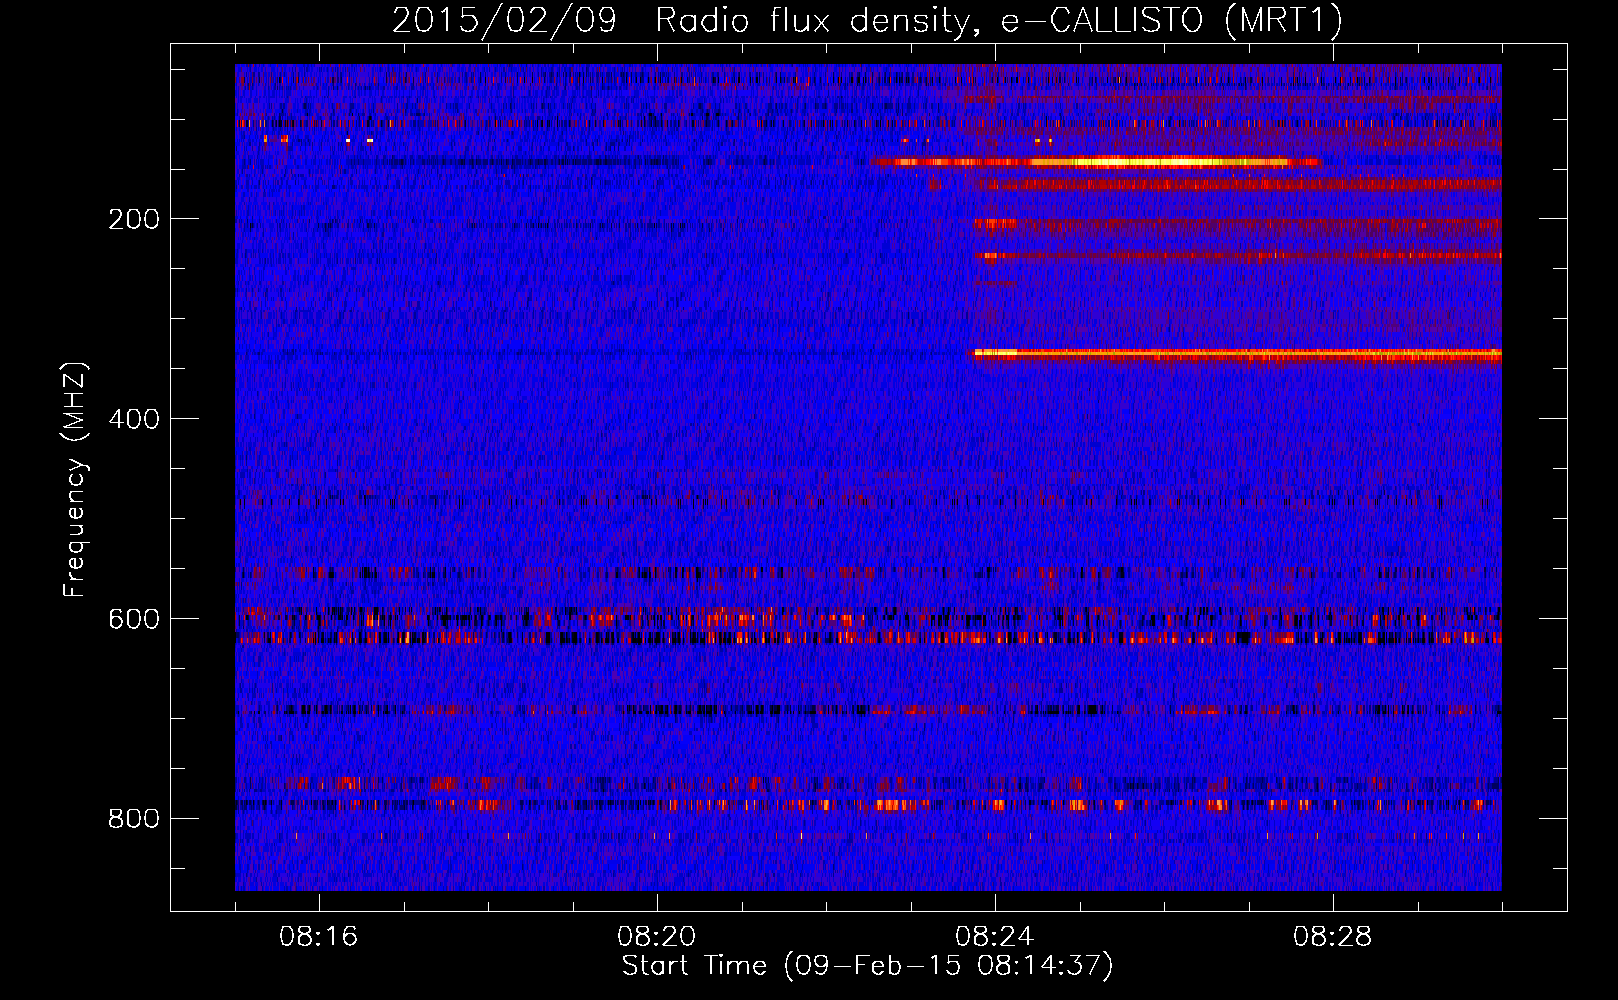
Task: Click the 08:28 time axis label
Action: (x=1333, y=937)
